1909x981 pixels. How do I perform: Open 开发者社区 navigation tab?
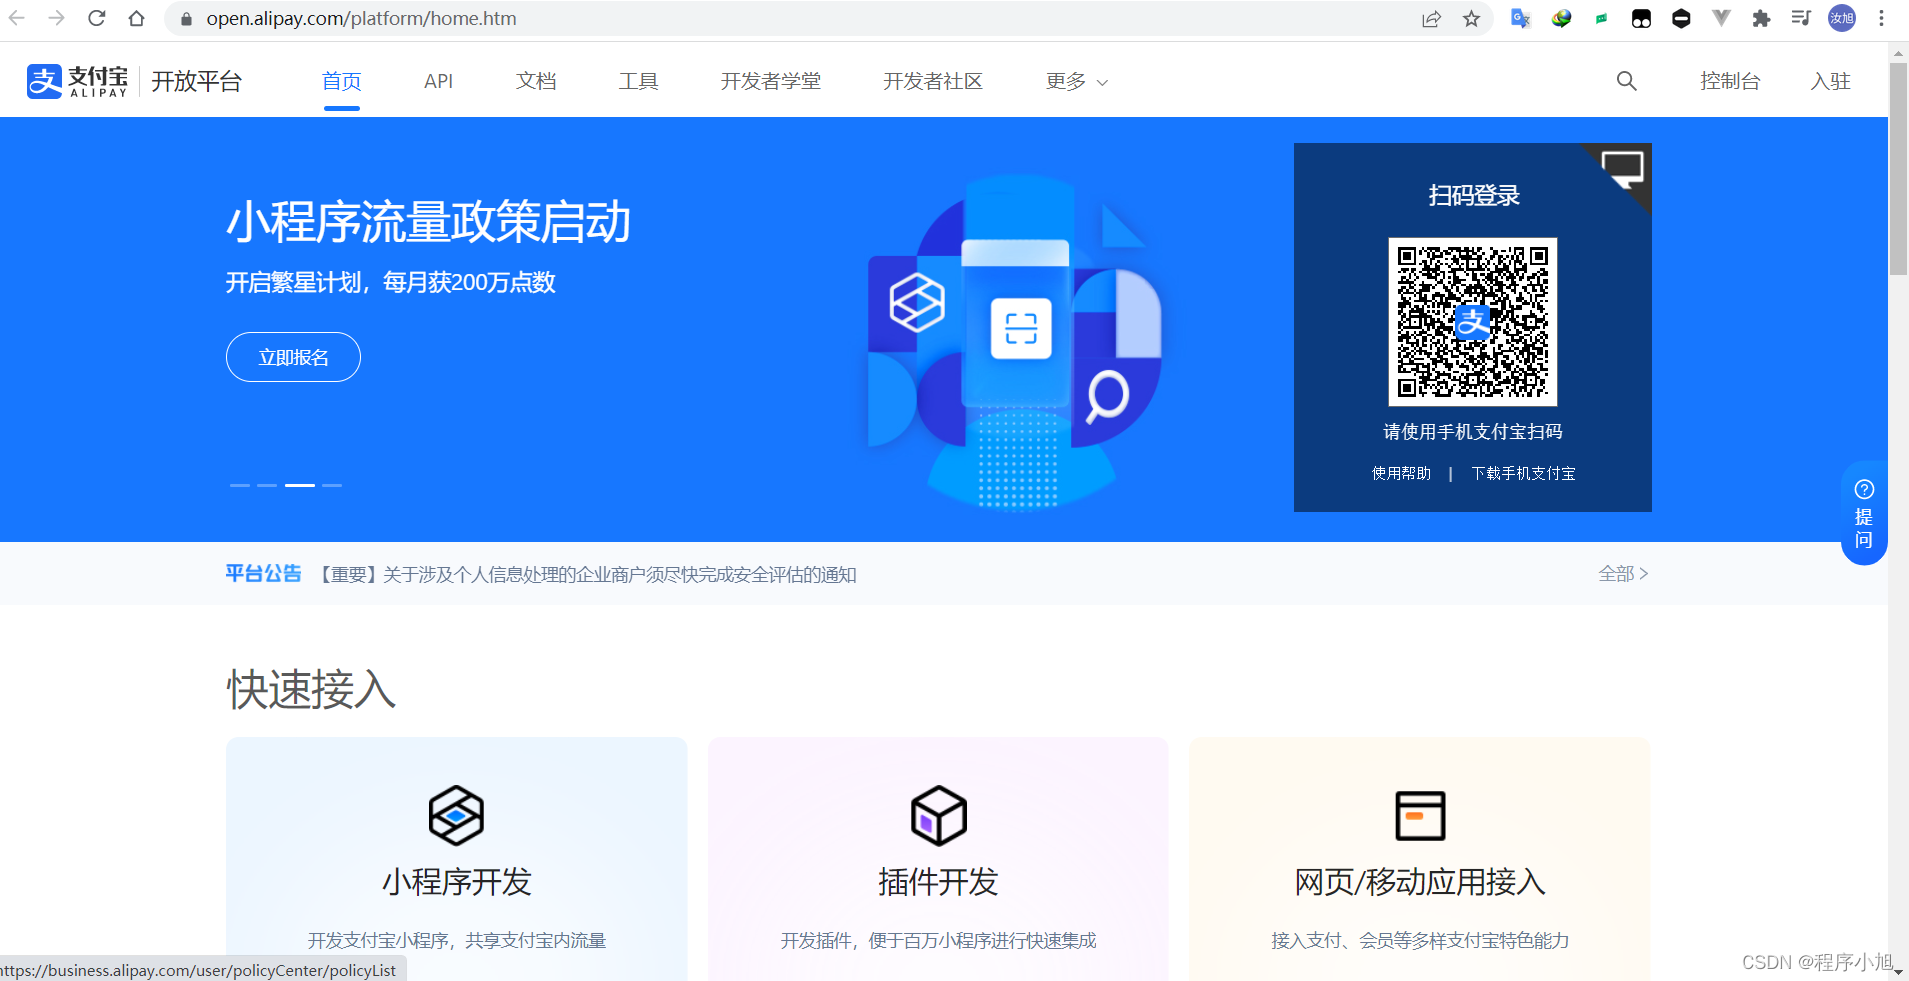(x=933, y=81)
